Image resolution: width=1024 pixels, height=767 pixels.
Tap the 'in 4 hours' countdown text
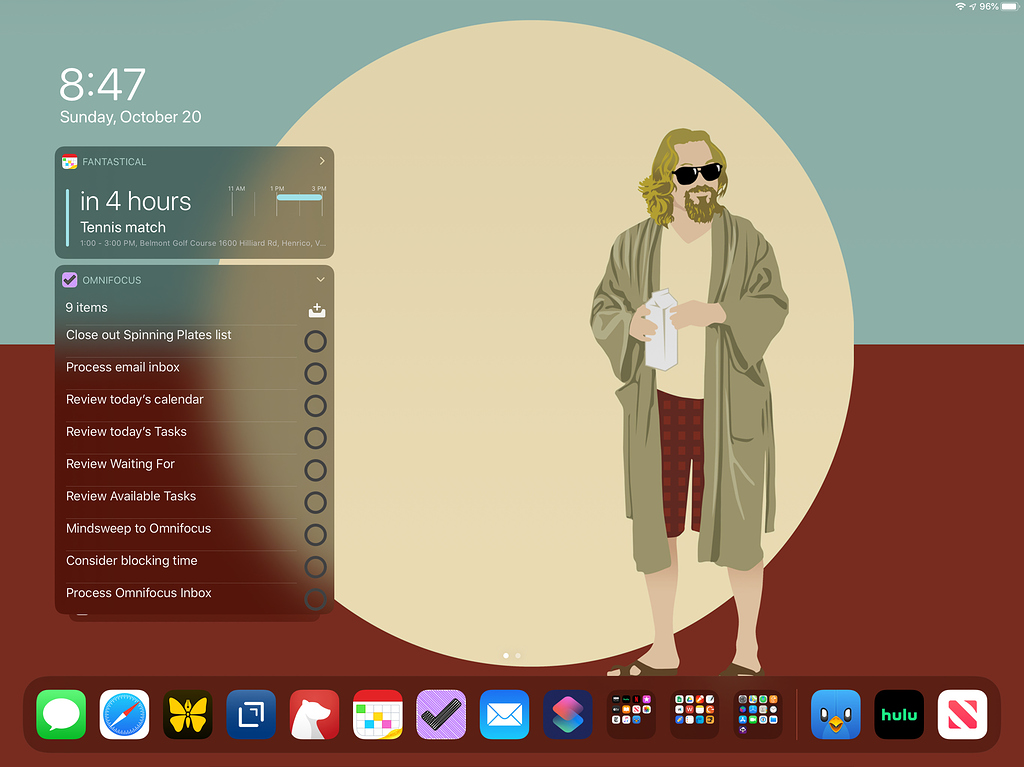click(x=135, y=201)
